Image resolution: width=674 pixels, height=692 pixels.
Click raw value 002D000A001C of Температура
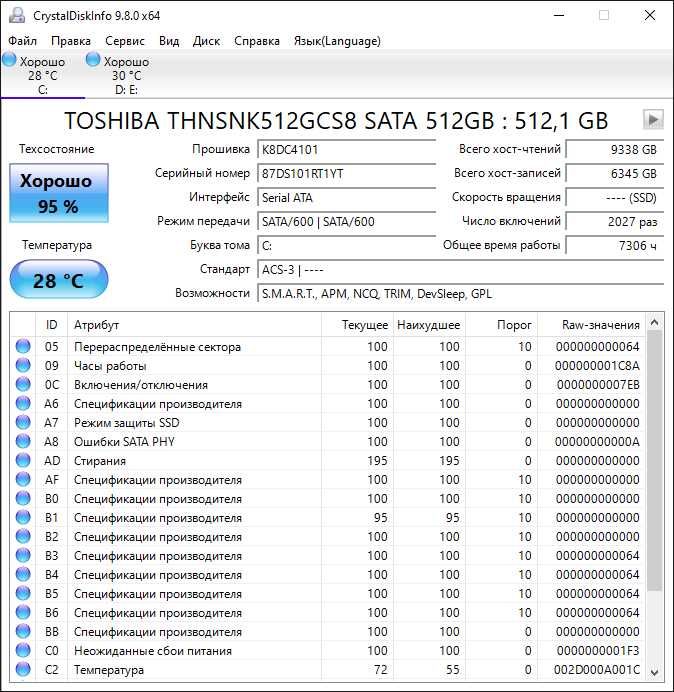click(x=597, y=669)
